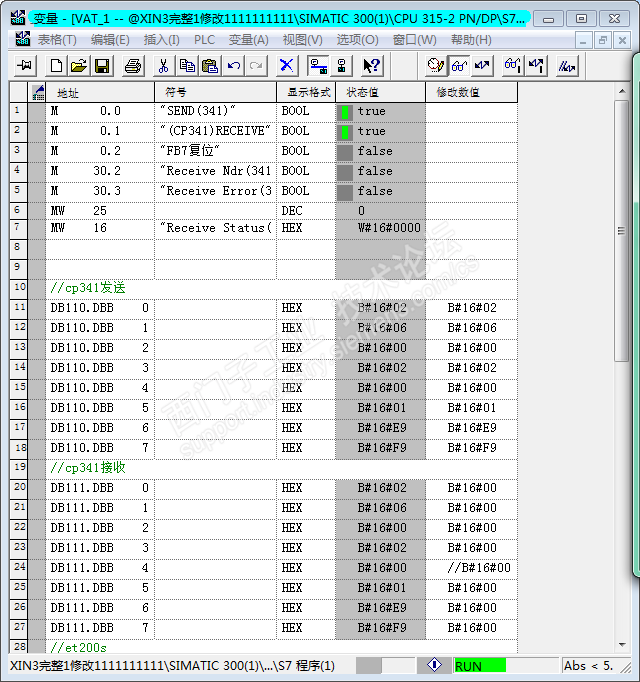Click the CPU status icon in status bar
640x682 pixels.
click(434, 665)
